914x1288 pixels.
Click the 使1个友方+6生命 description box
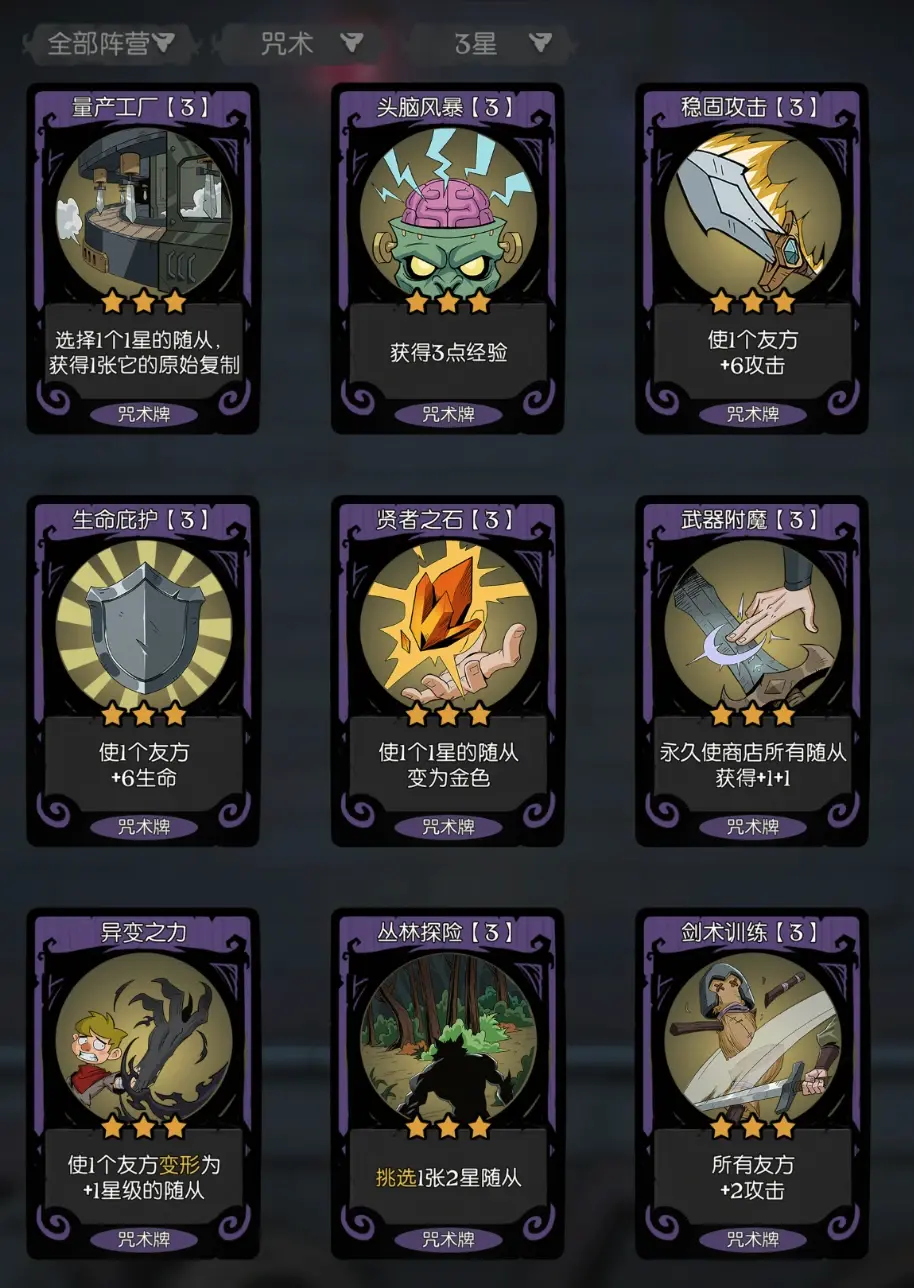click(143, 764)
